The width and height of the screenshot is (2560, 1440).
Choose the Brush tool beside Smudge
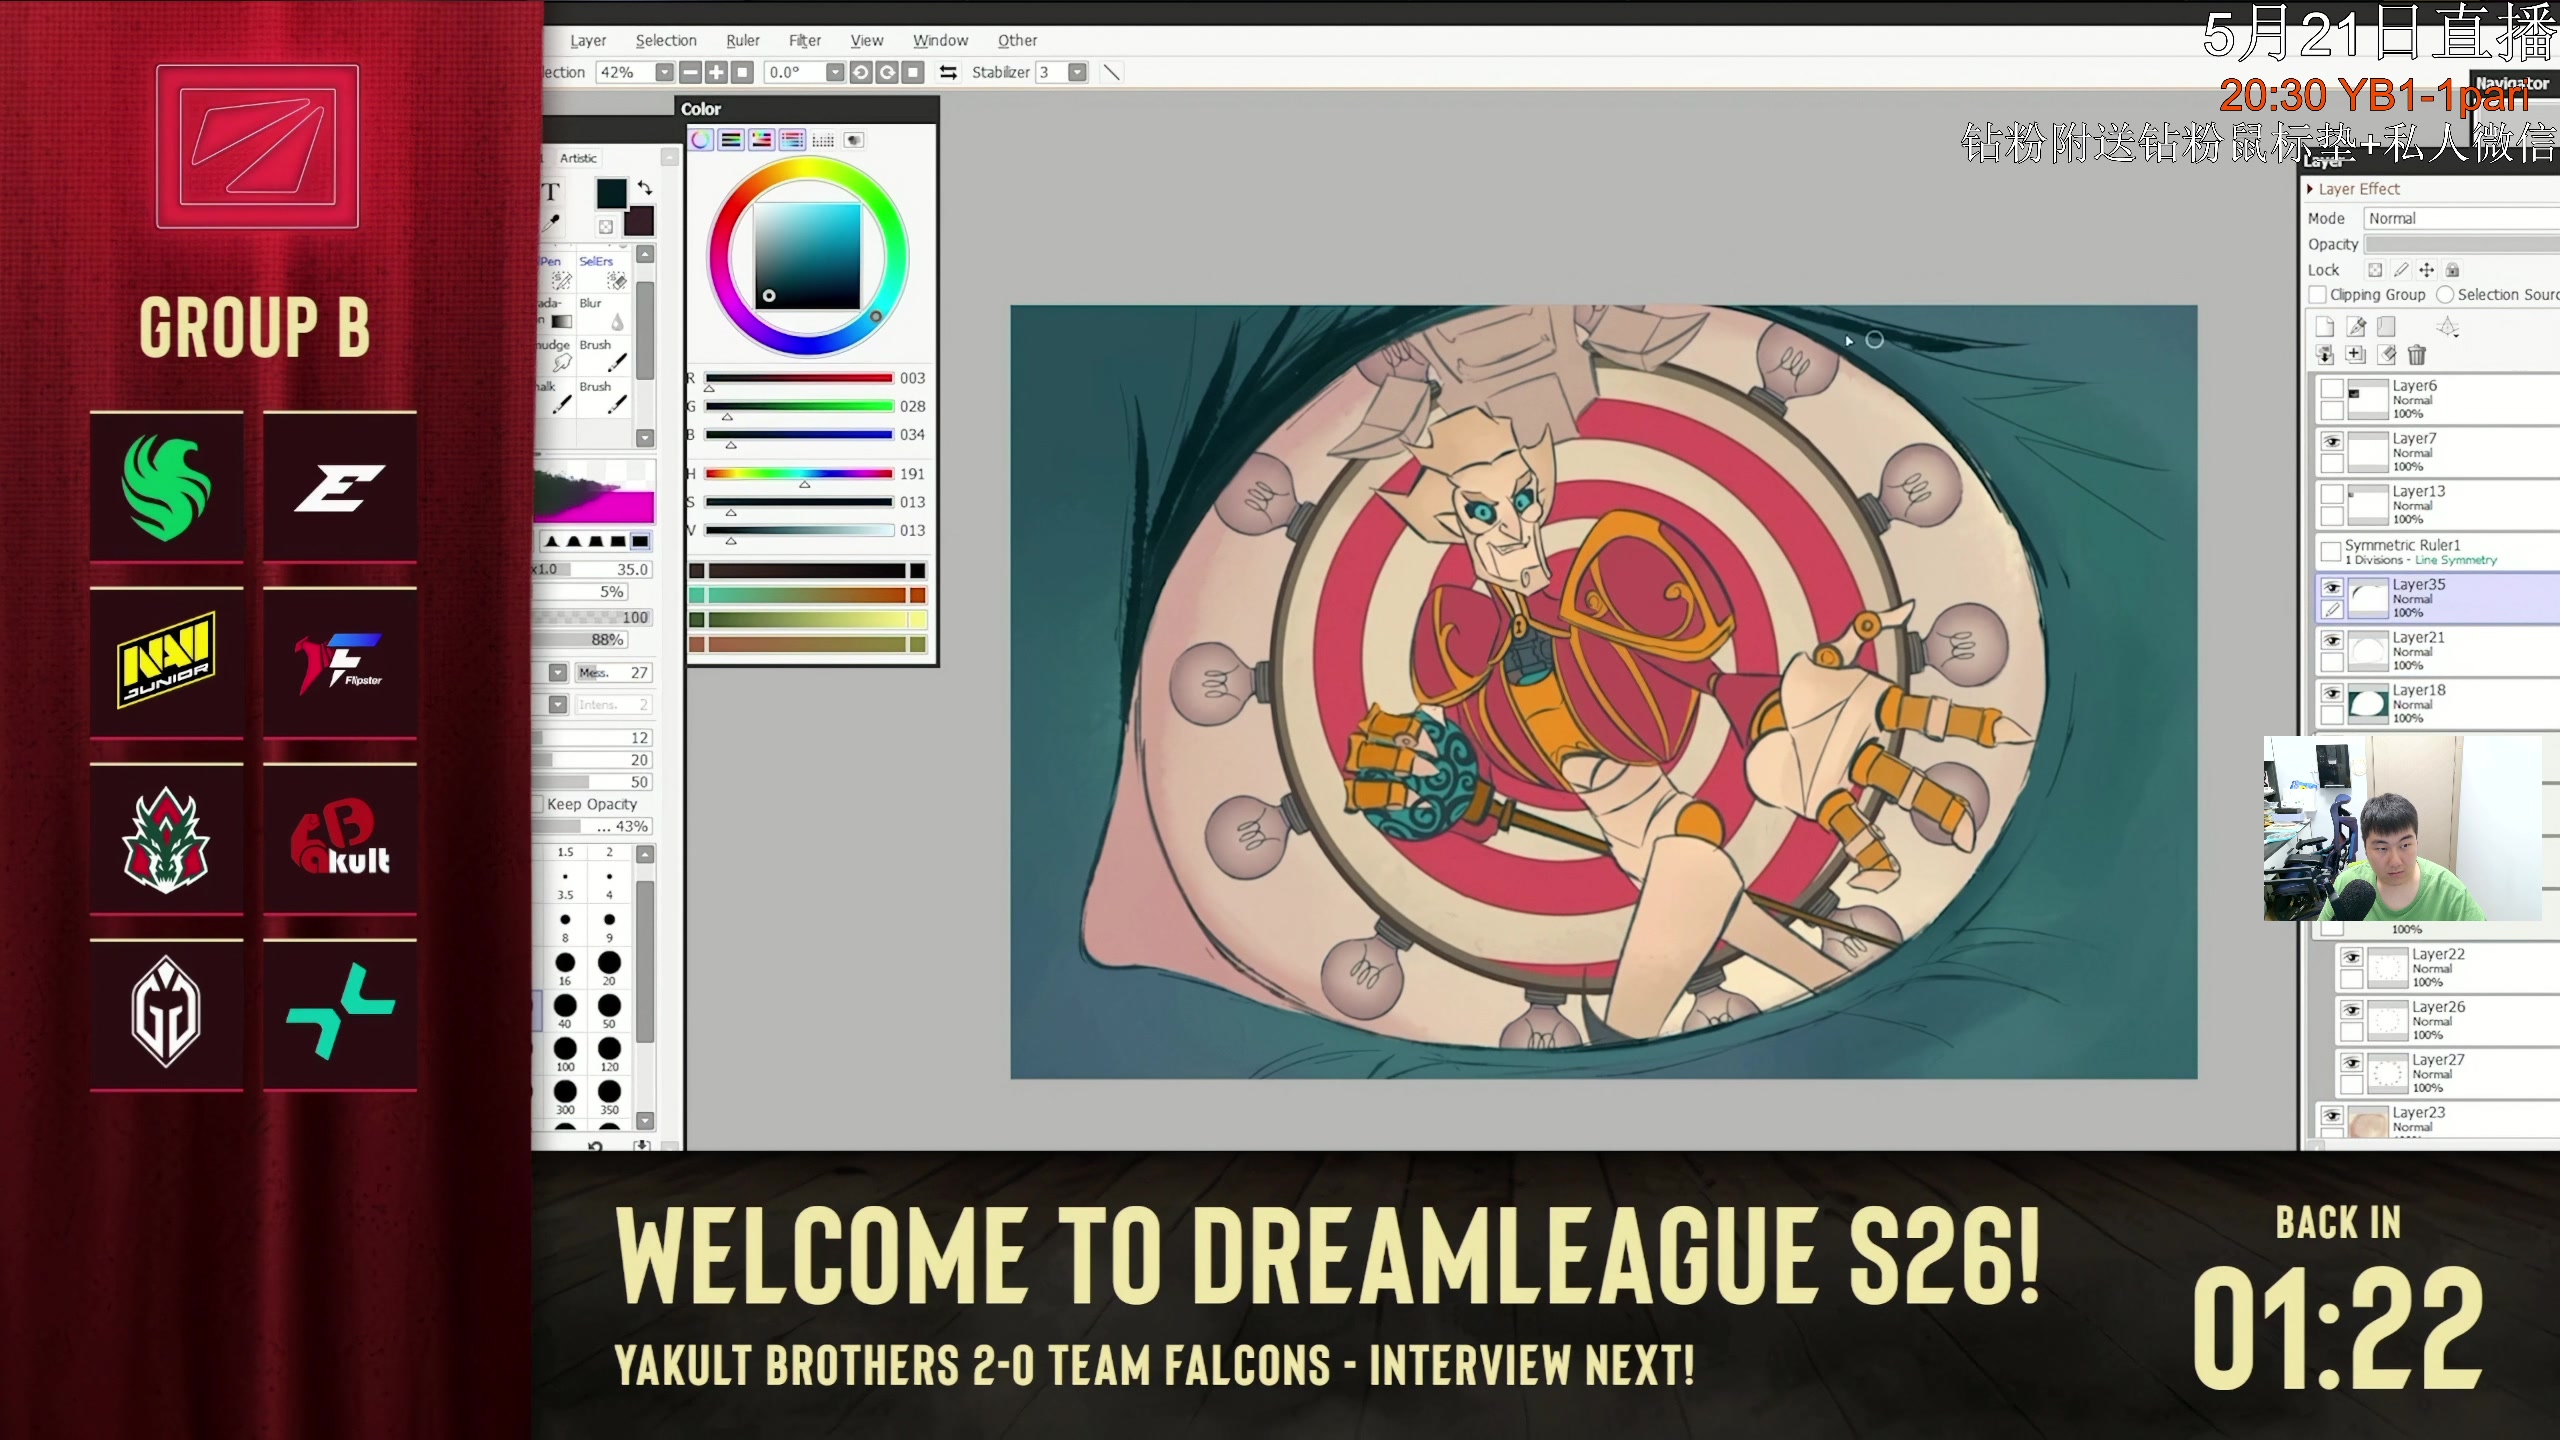point(604,355)
